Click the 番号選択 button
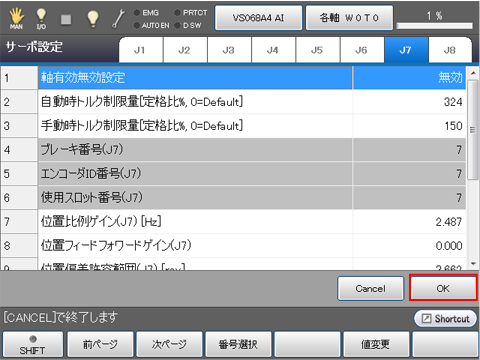480x360 pixels. pyautogui.click(x=238, y=345)
